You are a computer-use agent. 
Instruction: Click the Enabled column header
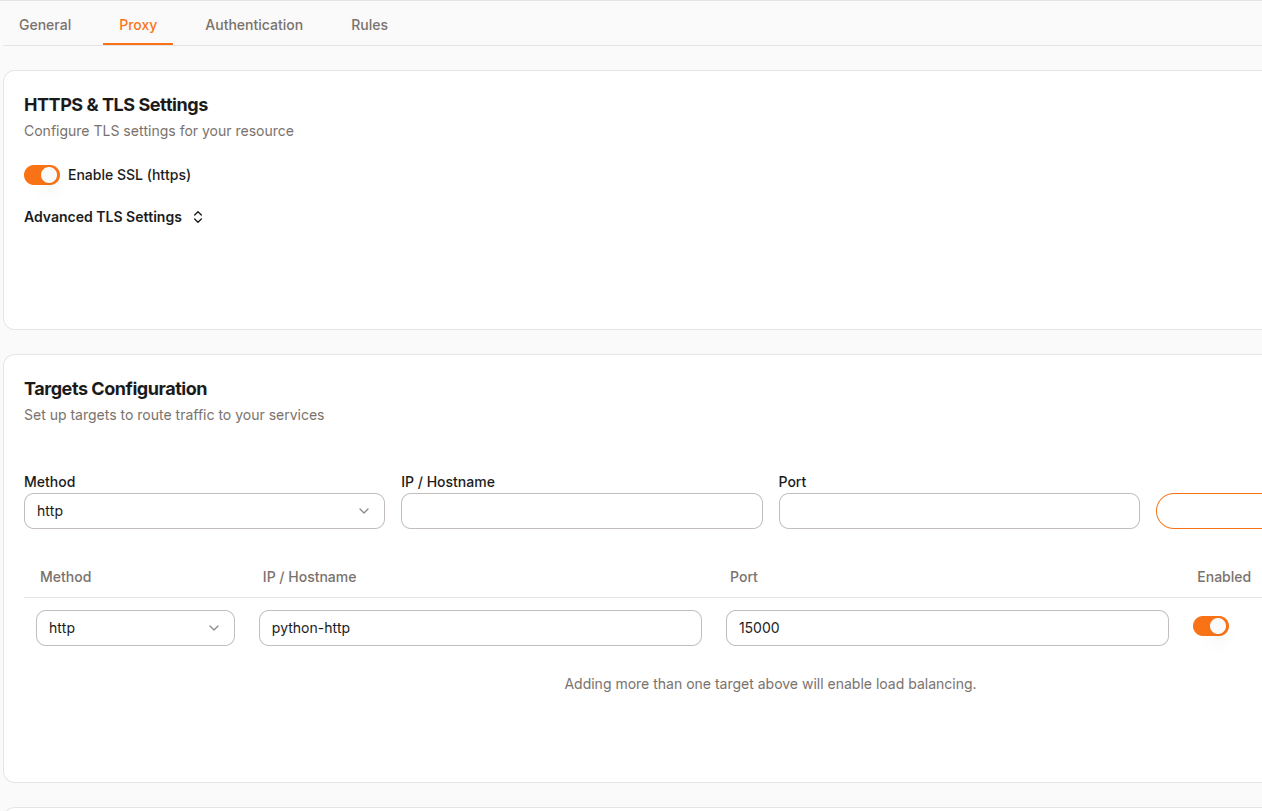click(x=1224, y=577)
